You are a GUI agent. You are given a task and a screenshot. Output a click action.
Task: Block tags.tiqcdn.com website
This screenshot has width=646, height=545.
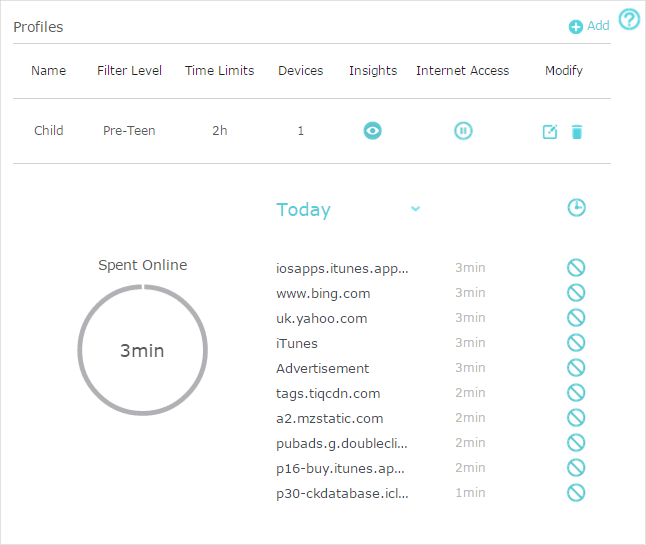[x=576, y=393]
